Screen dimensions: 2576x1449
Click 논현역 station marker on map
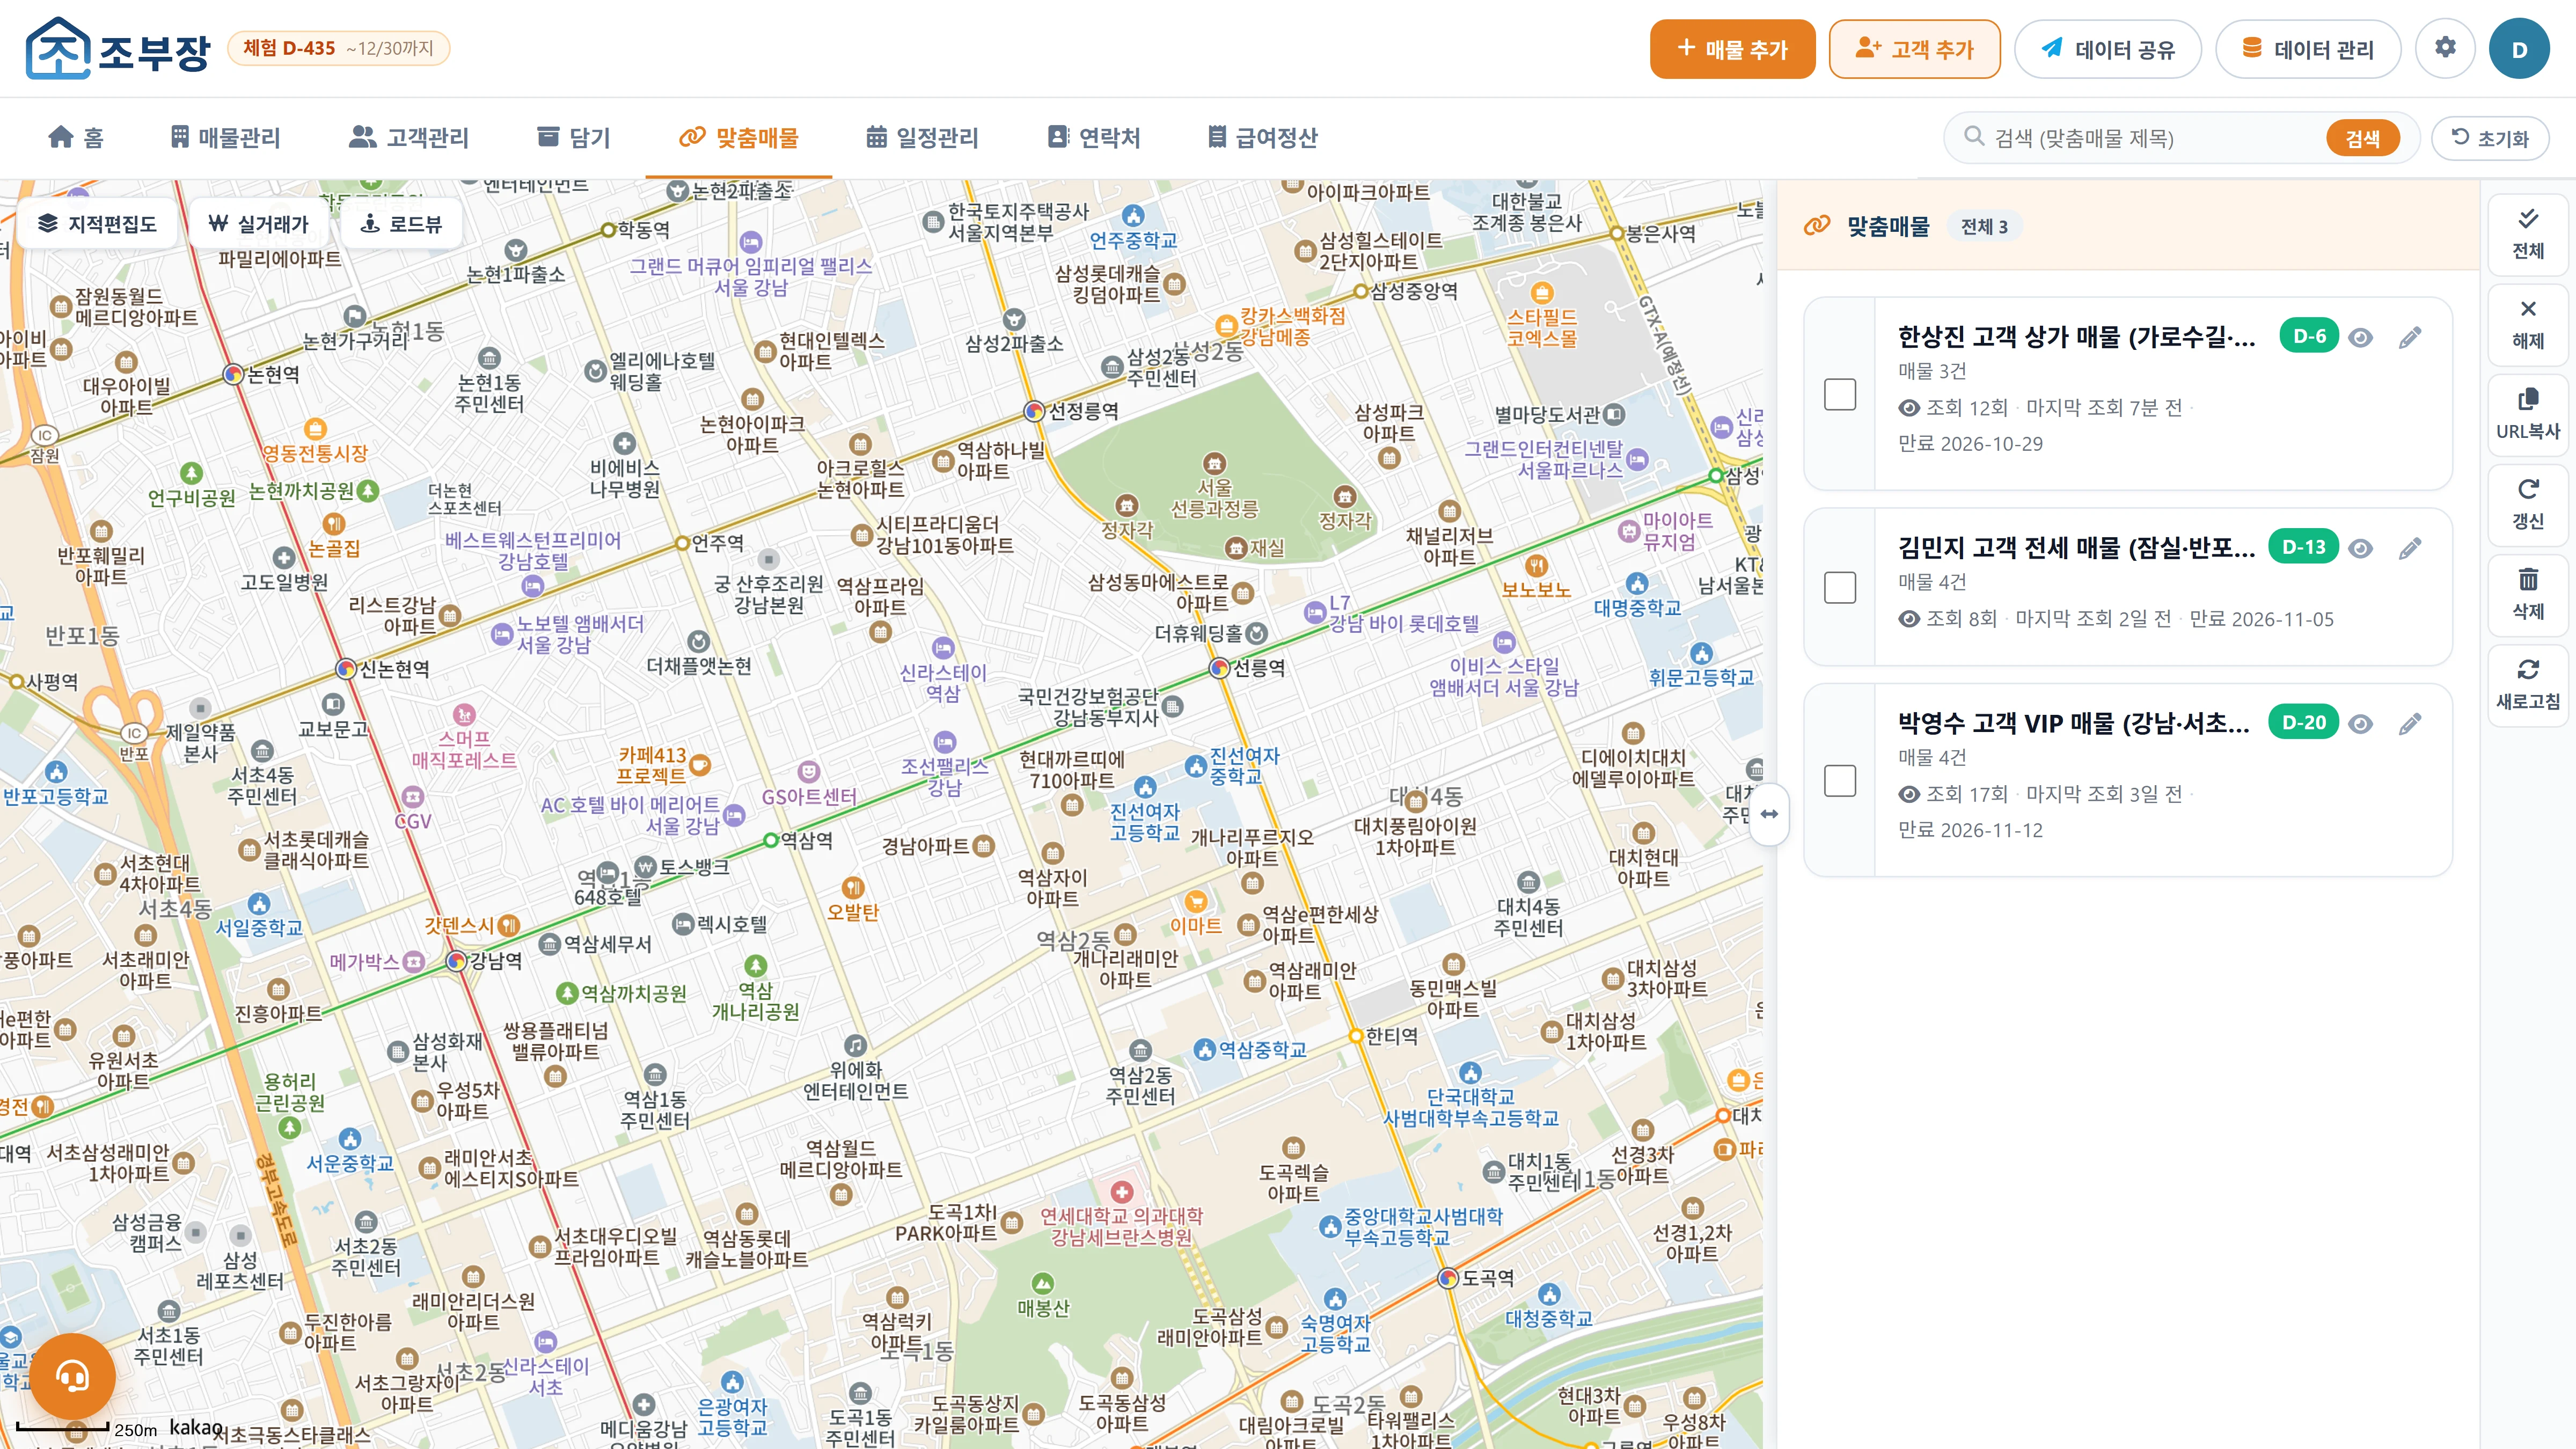[233, 375]
